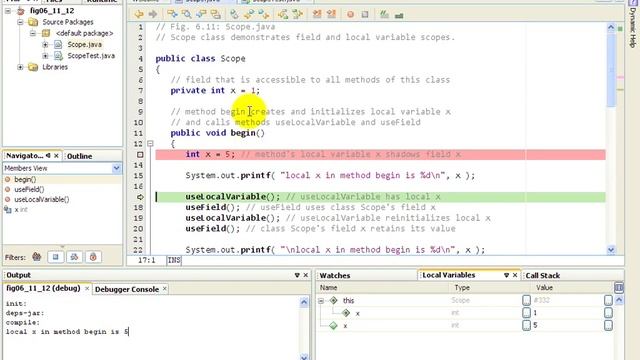Viewport: 640px width, 360px height.
Task: Open the Members View dropdown
Action: [116, 168]
